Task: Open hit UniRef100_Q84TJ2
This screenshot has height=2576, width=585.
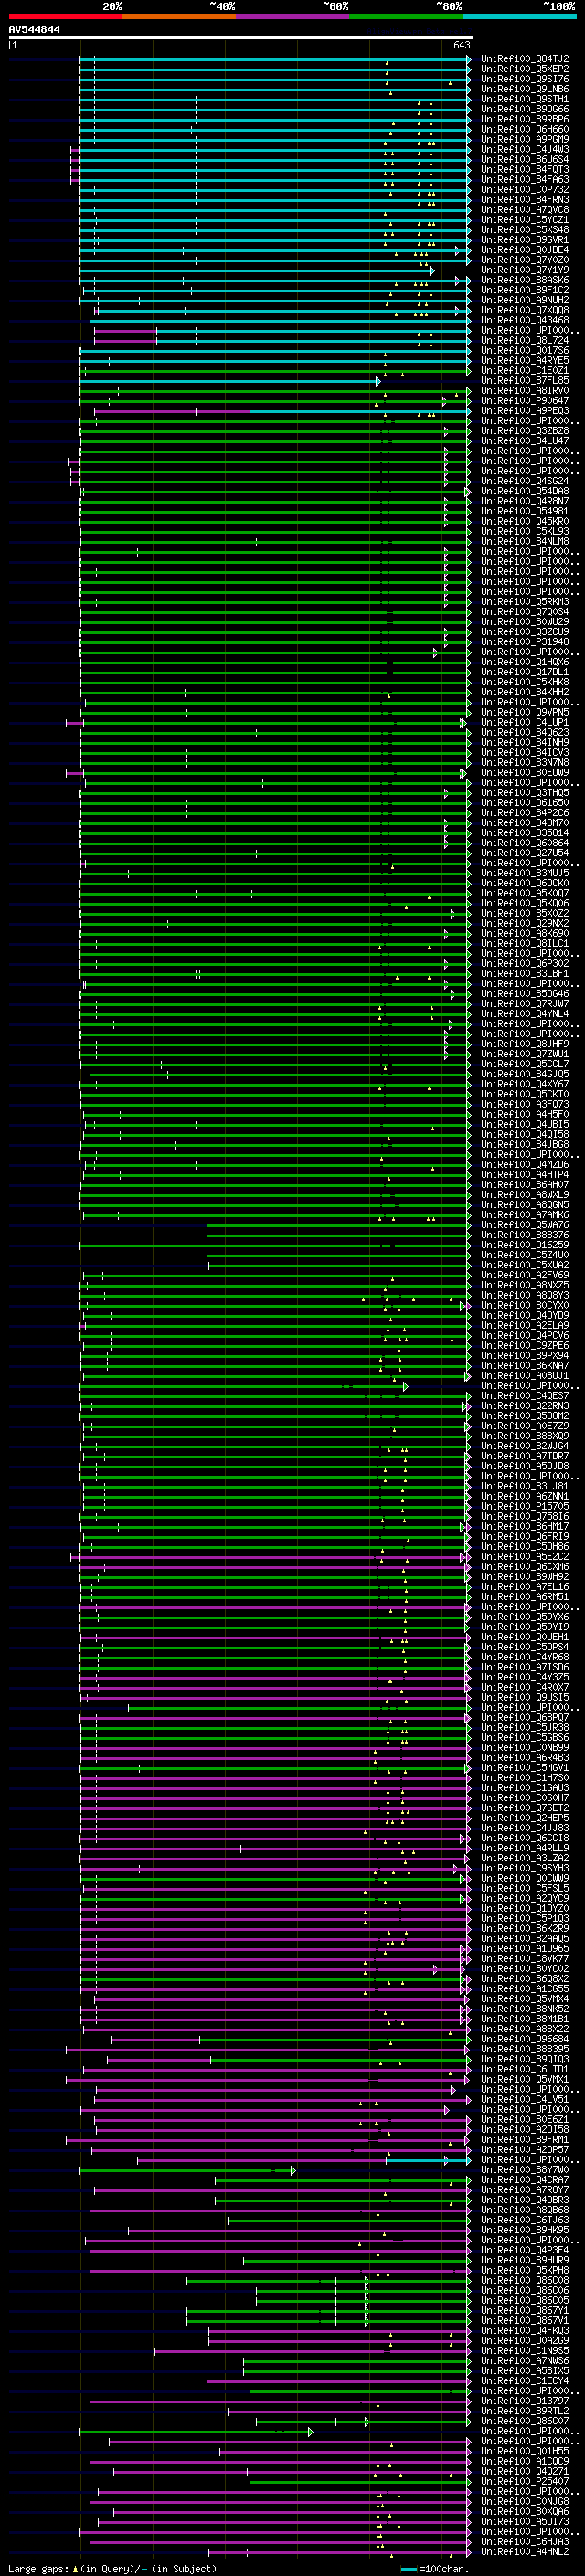Action: coord(524,59)
